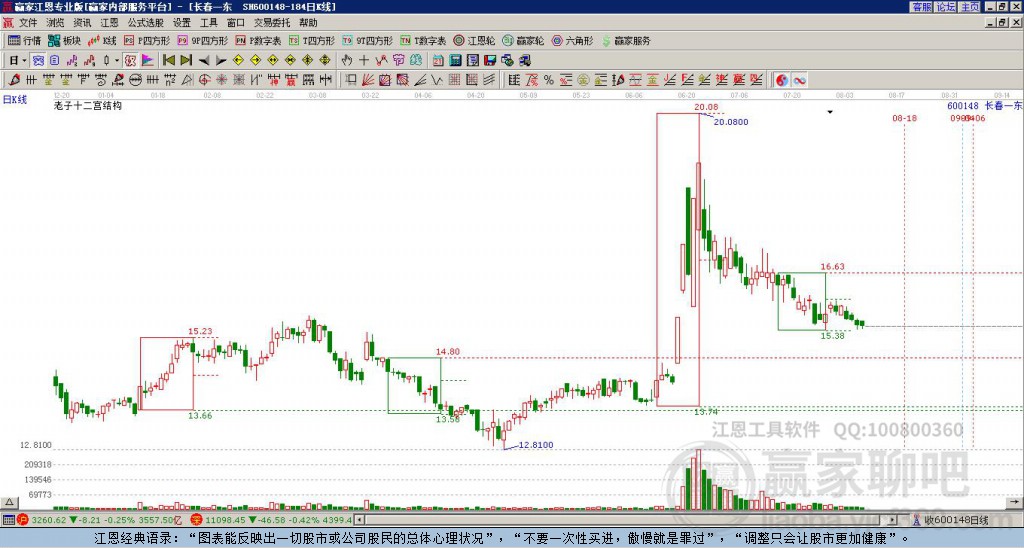Open 赢家服务 service with dollar icon
1024x548 pixels.
tap(626, 40)
